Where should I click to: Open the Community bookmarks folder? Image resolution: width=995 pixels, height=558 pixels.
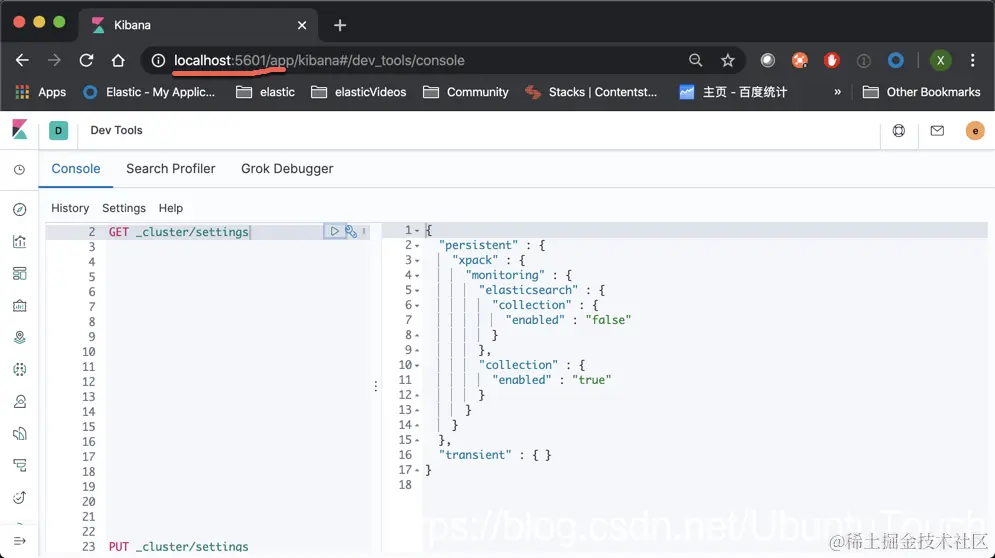[466, 92]
